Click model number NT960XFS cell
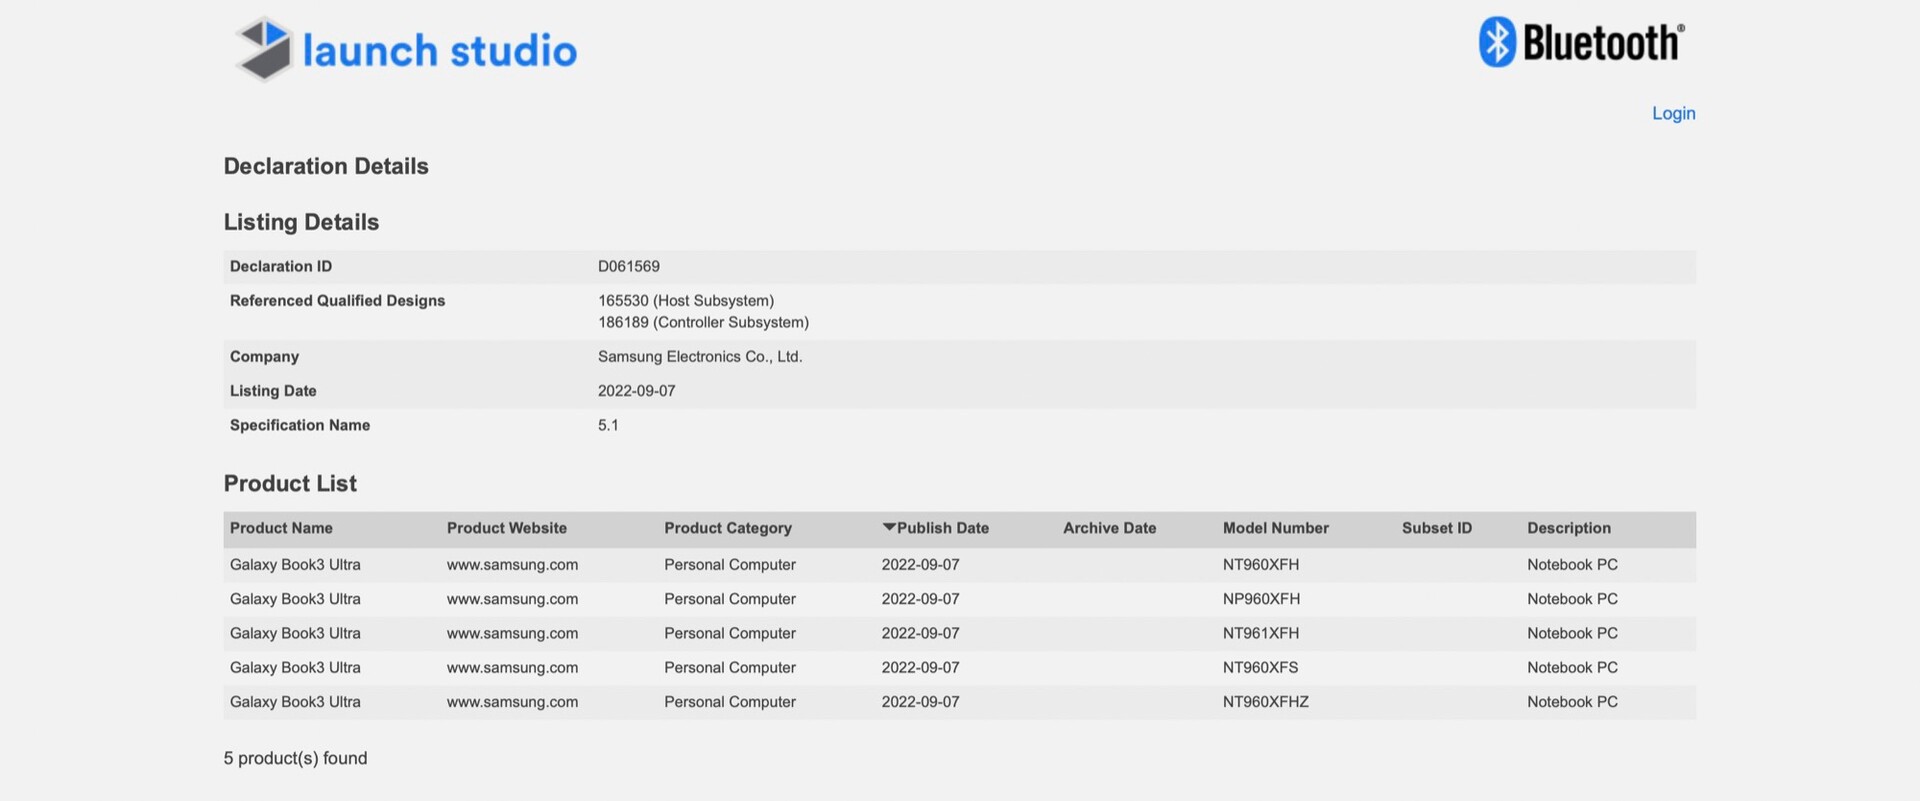Image resolution: width=1920 pixels, height=801 pixels. (x=1260, y=667)
